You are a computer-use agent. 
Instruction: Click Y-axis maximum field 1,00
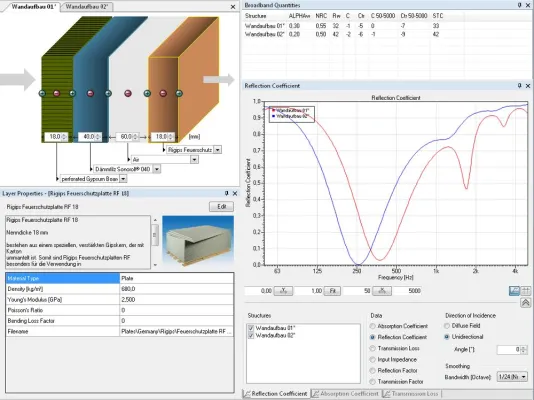(309, 291)
